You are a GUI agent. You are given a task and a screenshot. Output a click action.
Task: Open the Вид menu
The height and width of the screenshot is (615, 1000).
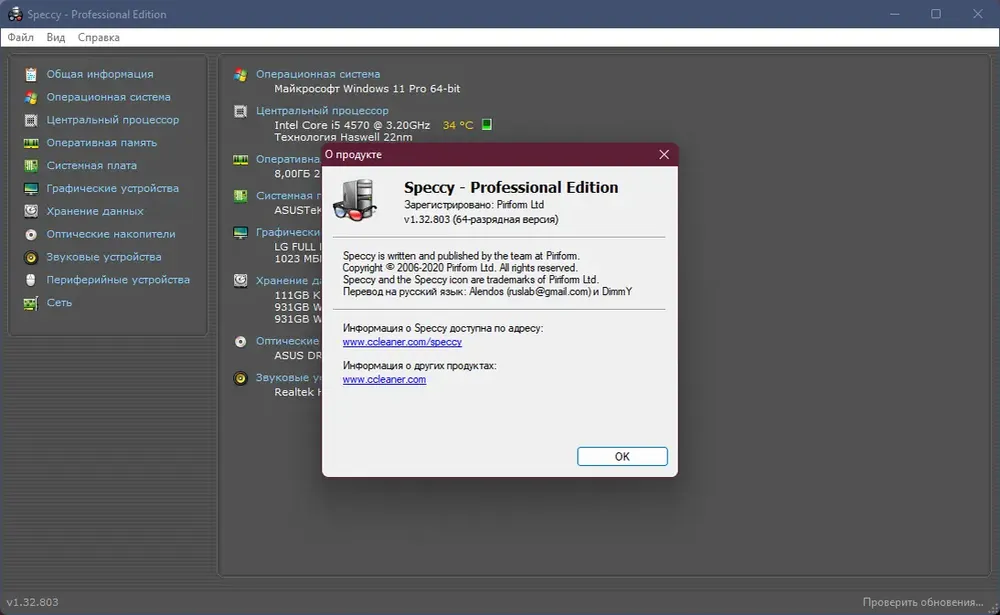[x=56, y=38]
